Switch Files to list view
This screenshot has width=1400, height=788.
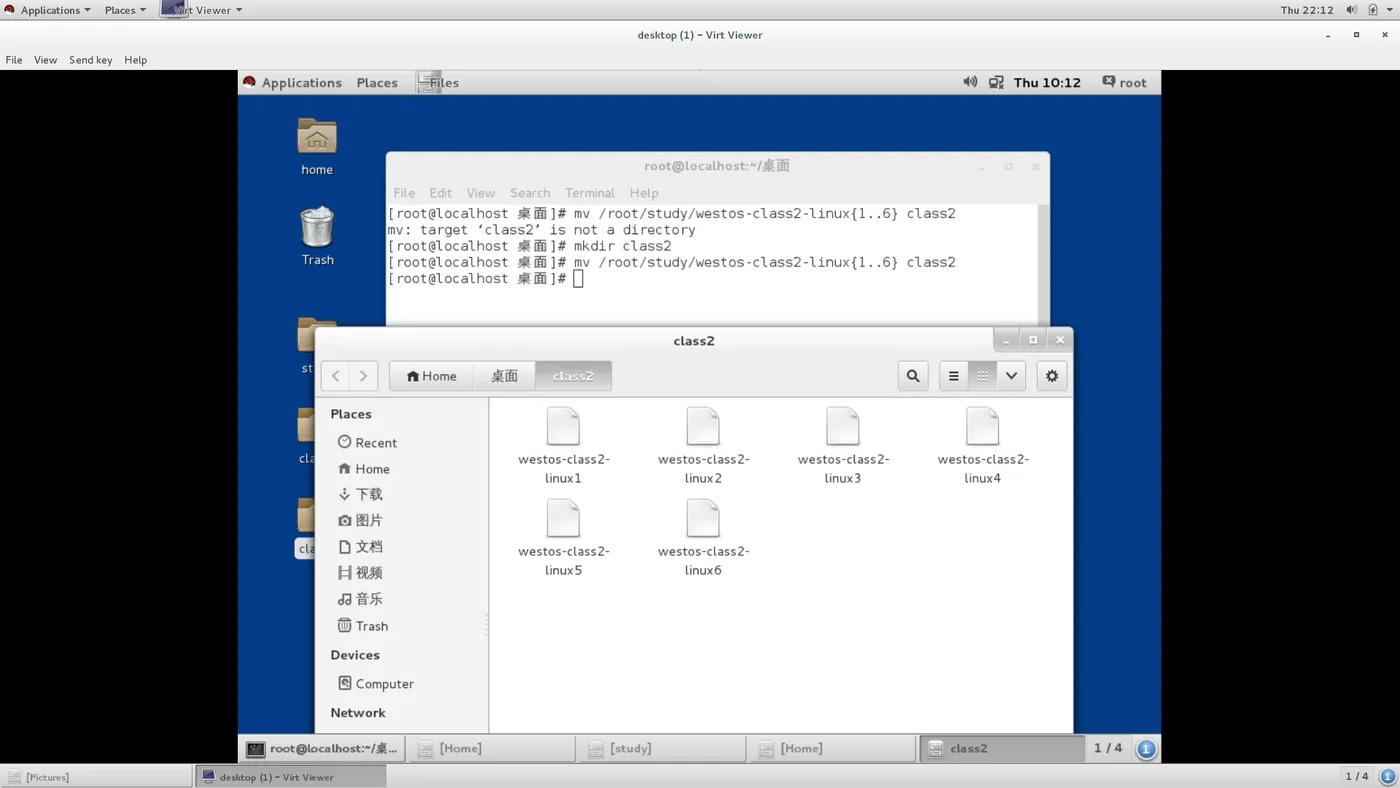[x=953, y=376]
